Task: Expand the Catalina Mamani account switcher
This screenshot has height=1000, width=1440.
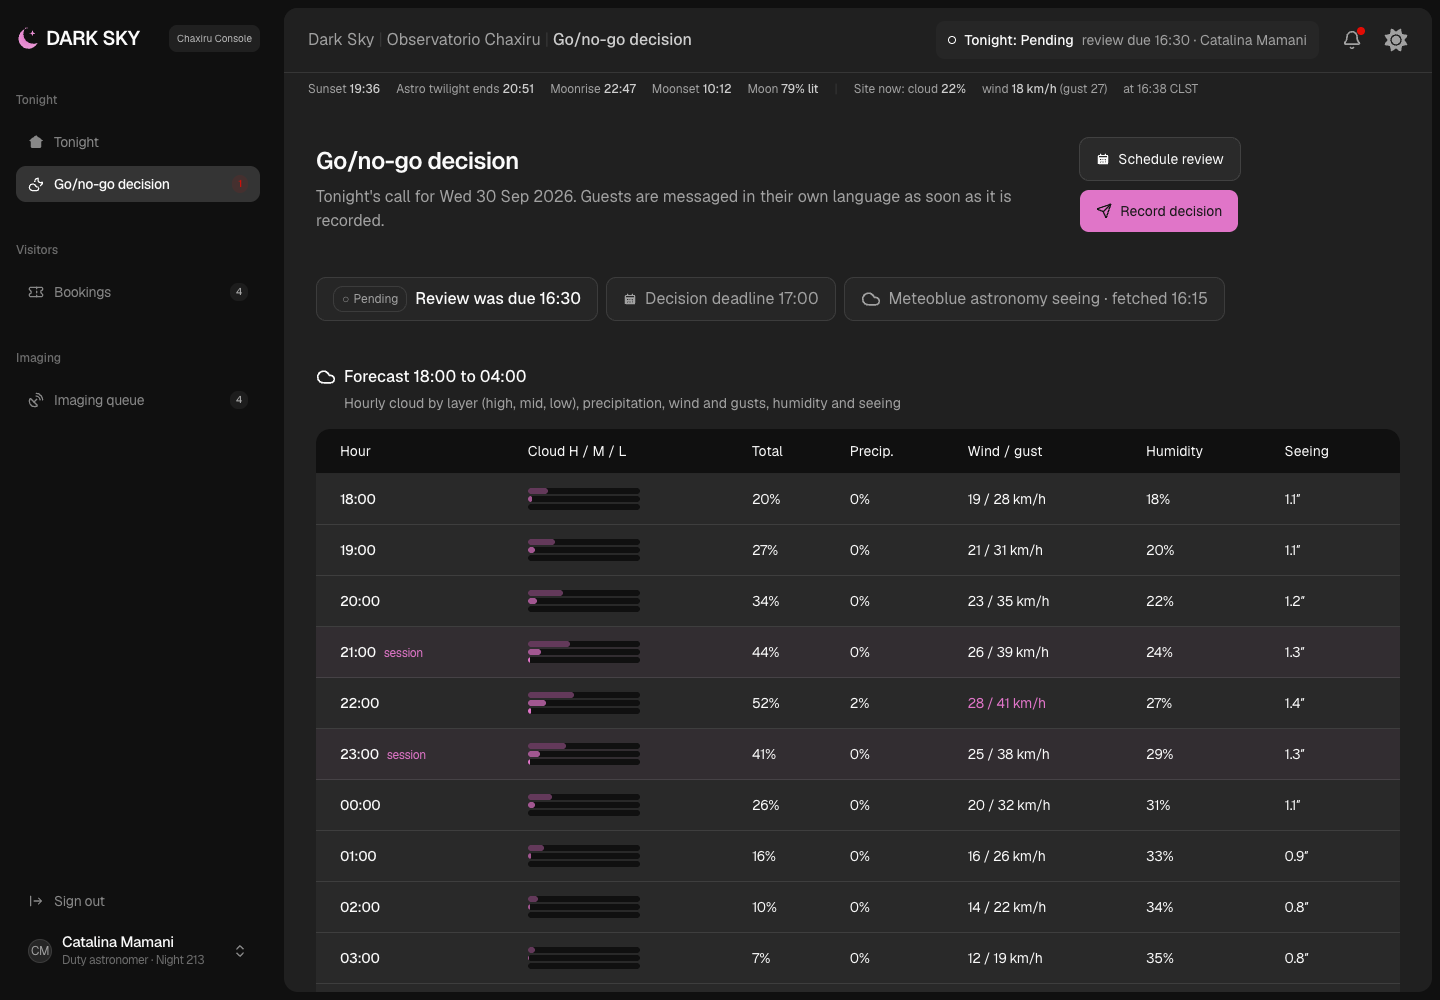Action: click(240, 951)
